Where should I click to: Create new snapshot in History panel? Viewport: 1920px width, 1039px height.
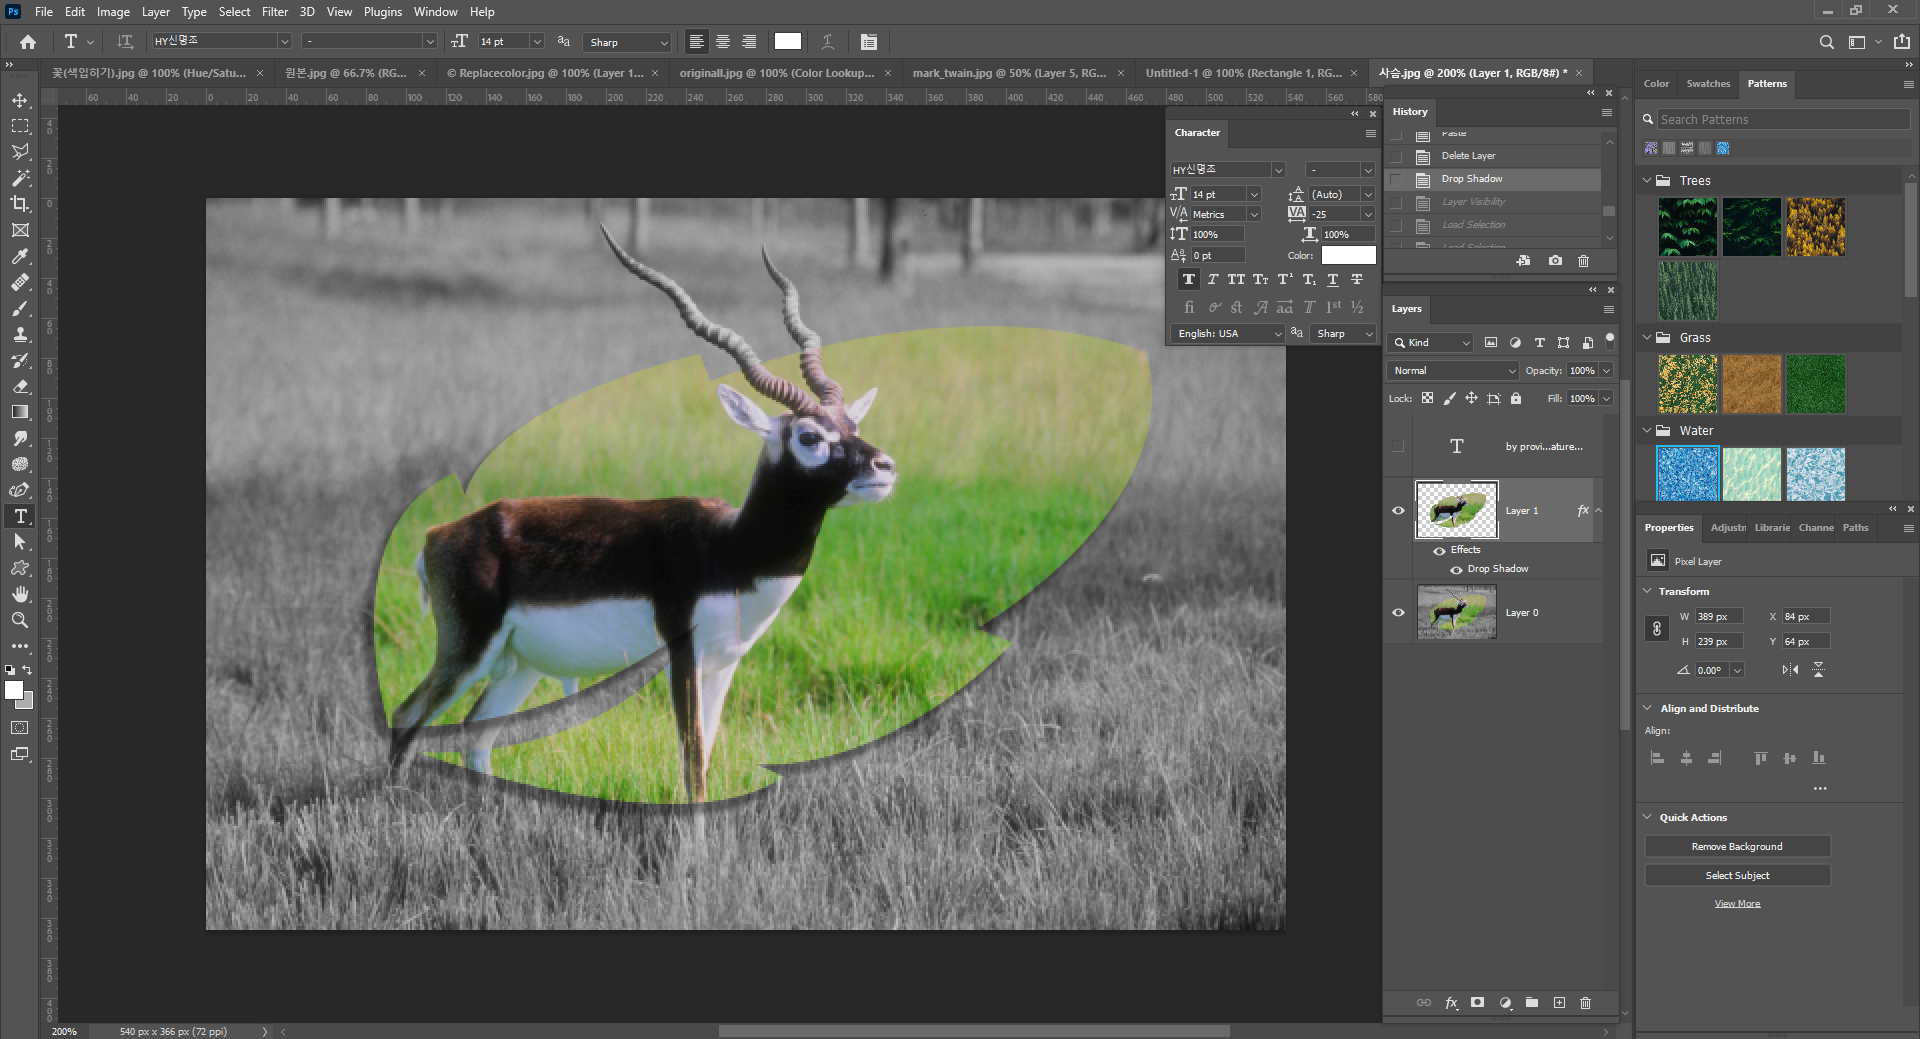point(1555,261)
